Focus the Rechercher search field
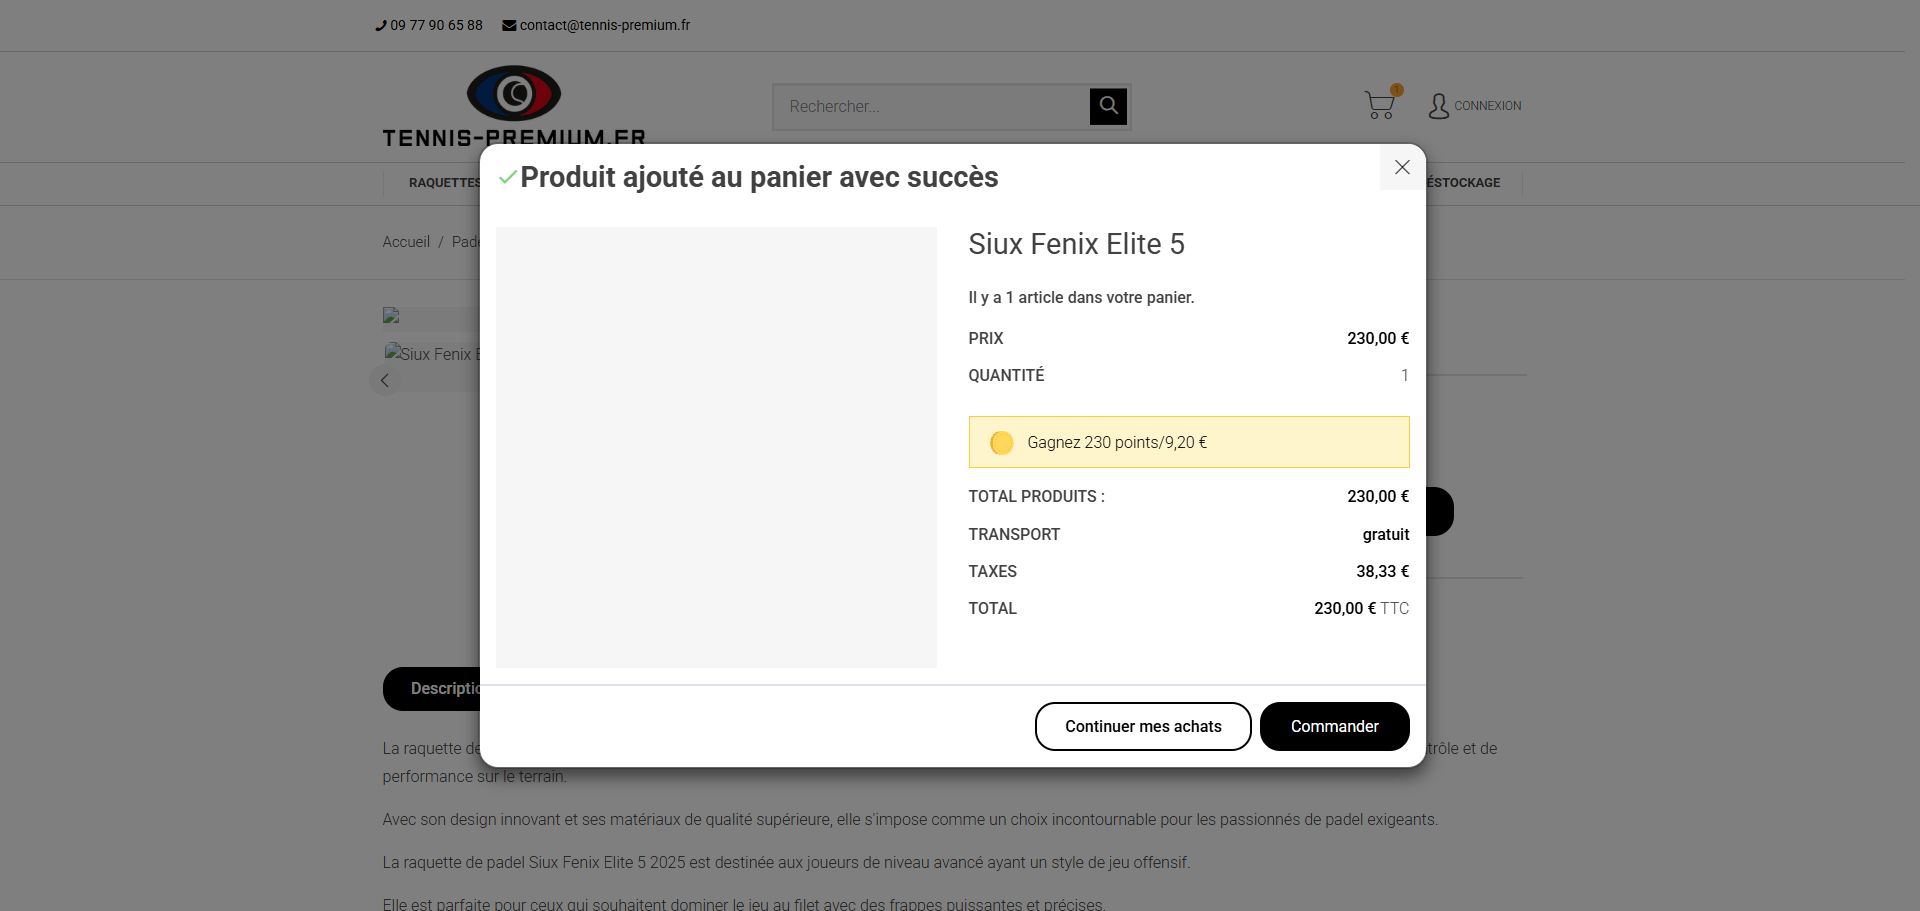This screenshot has height=911, width=1920. pyautogui.click(x=930, y=106)
